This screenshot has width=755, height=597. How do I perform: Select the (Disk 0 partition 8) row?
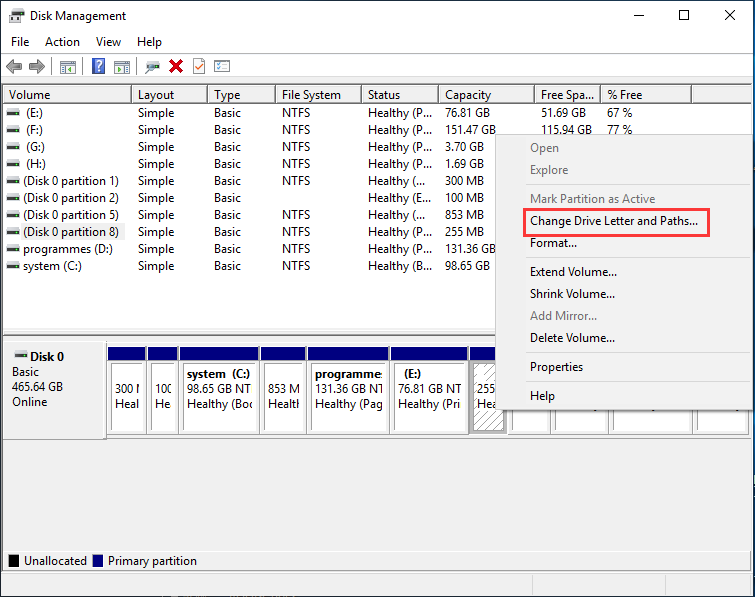coord(71,232)
